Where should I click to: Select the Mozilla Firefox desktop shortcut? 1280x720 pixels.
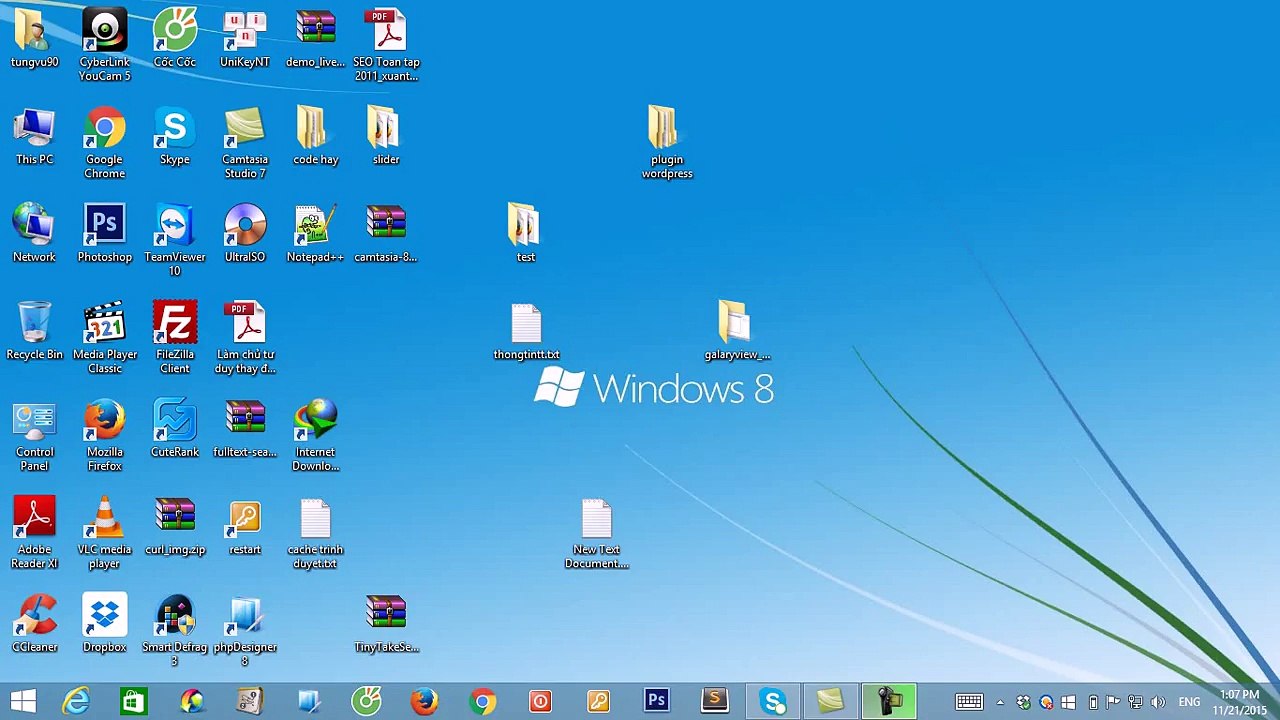105,436
